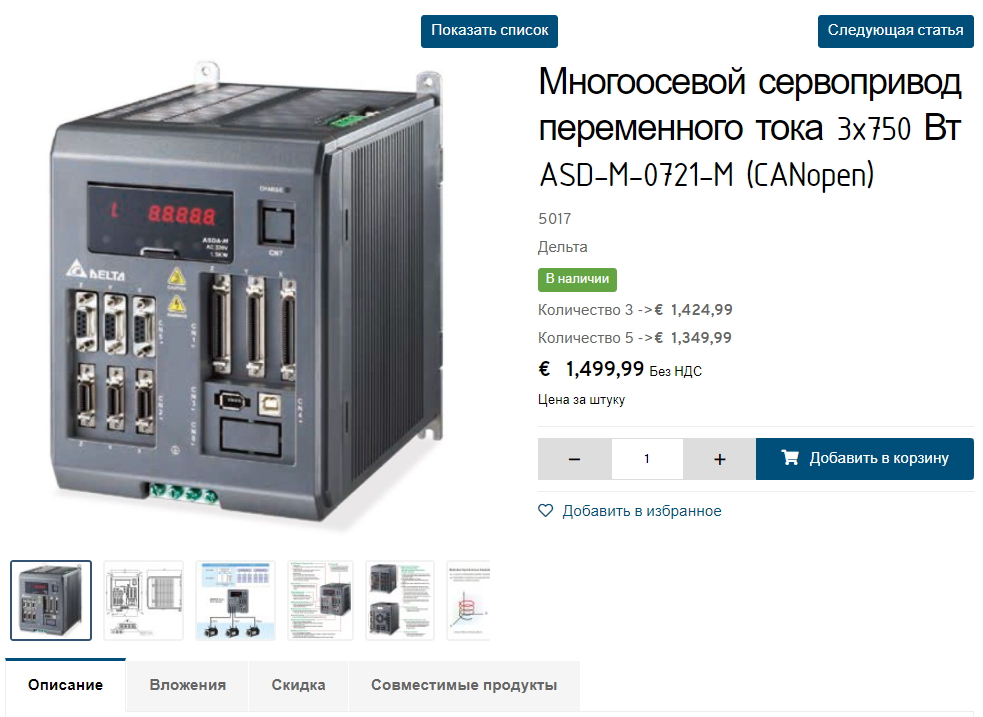Switch to the Вложения tab
The width and height of the screenshot is (983, 717).
(187, 684)
